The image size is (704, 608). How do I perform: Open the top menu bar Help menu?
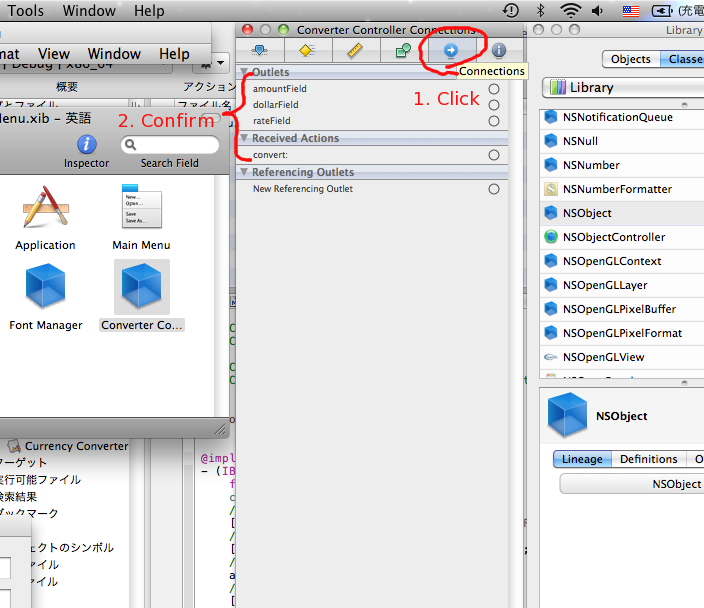pyautogui.click(x=149, y=11)
